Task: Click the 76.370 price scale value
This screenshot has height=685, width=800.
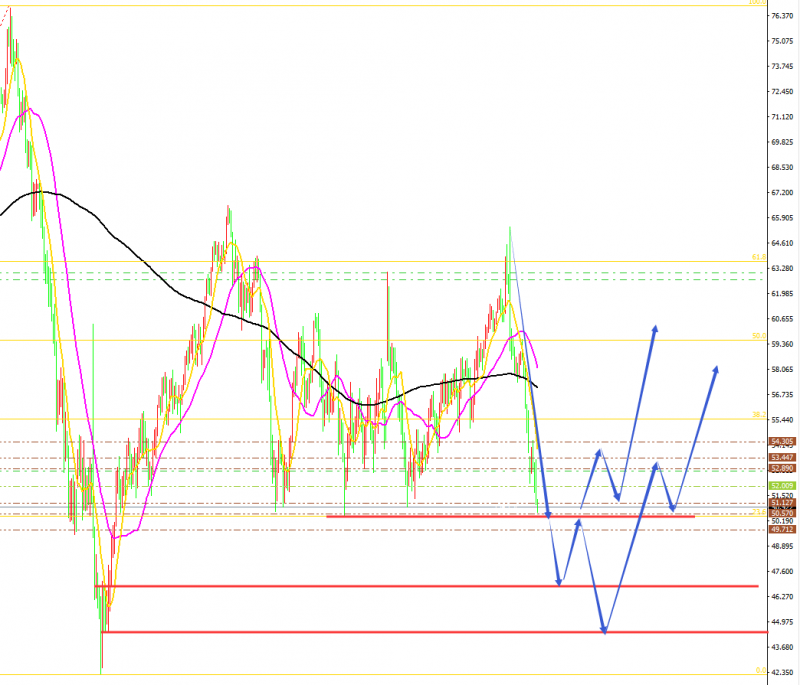Action: (x=782, y=16)
